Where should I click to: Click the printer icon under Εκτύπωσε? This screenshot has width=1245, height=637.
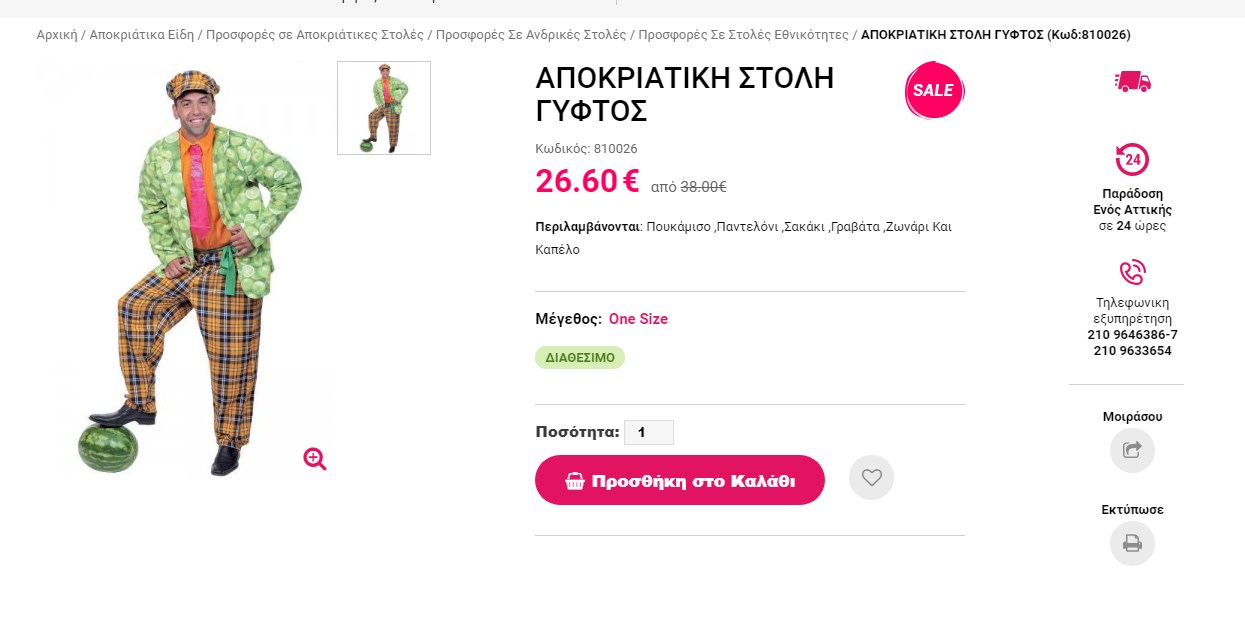click(1132, 543)
